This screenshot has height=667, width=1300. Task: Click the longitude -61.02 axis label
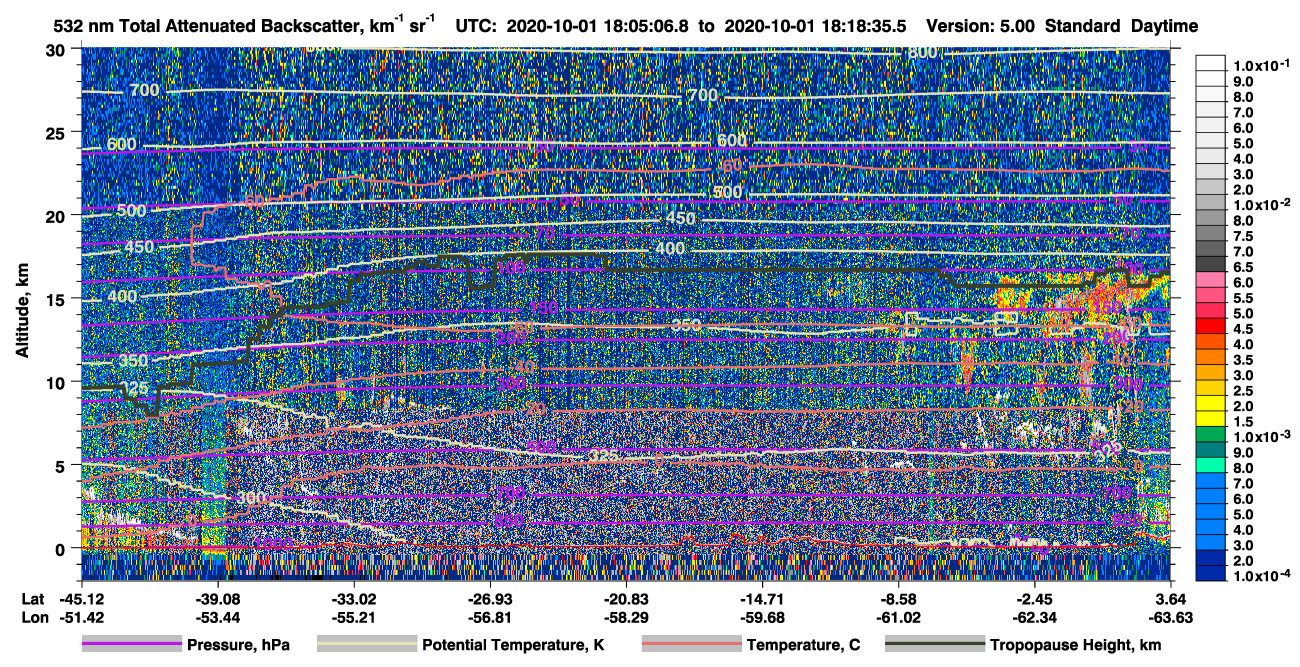901,617
